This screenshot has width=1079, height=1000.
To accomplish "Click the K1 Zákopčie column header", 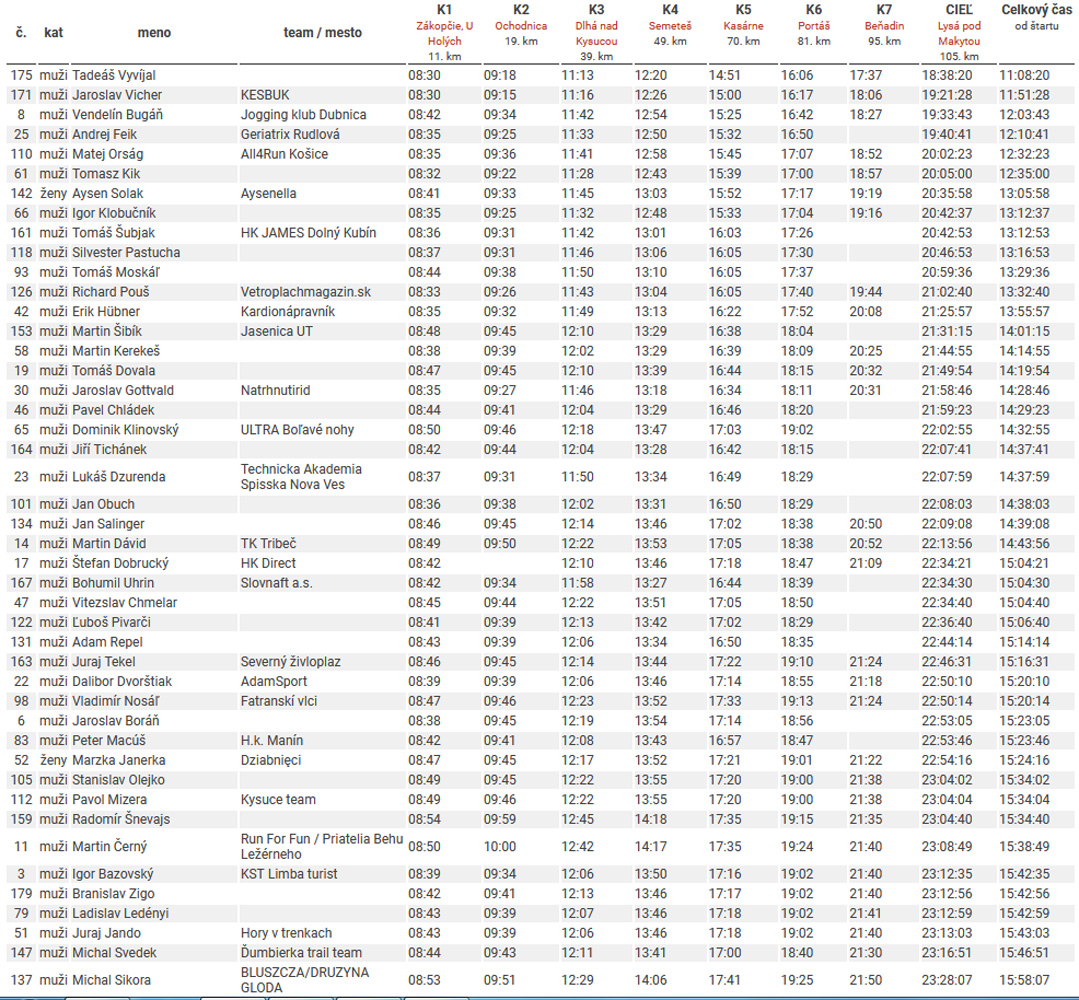I will (x=444, y=32).
